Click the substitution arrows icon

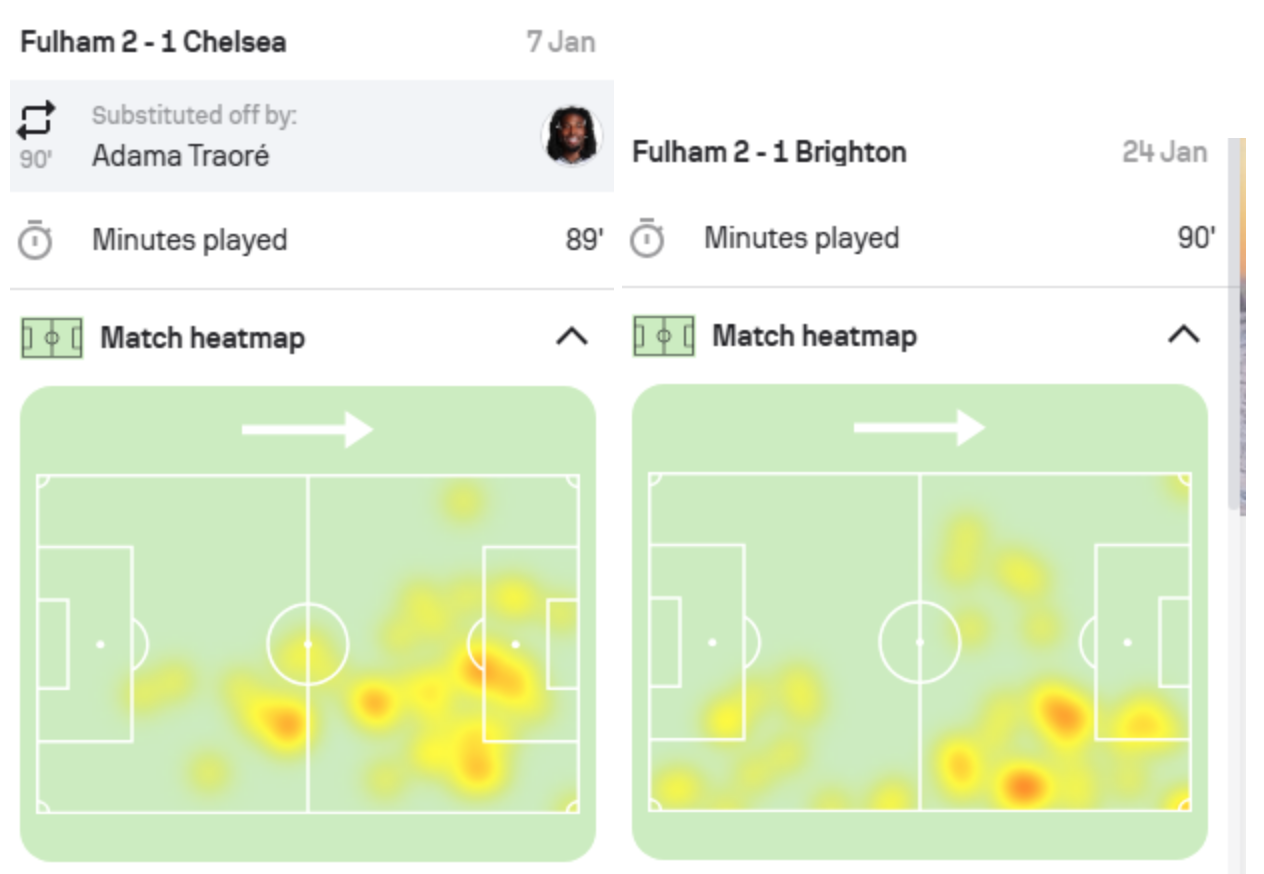click(36, 121)
